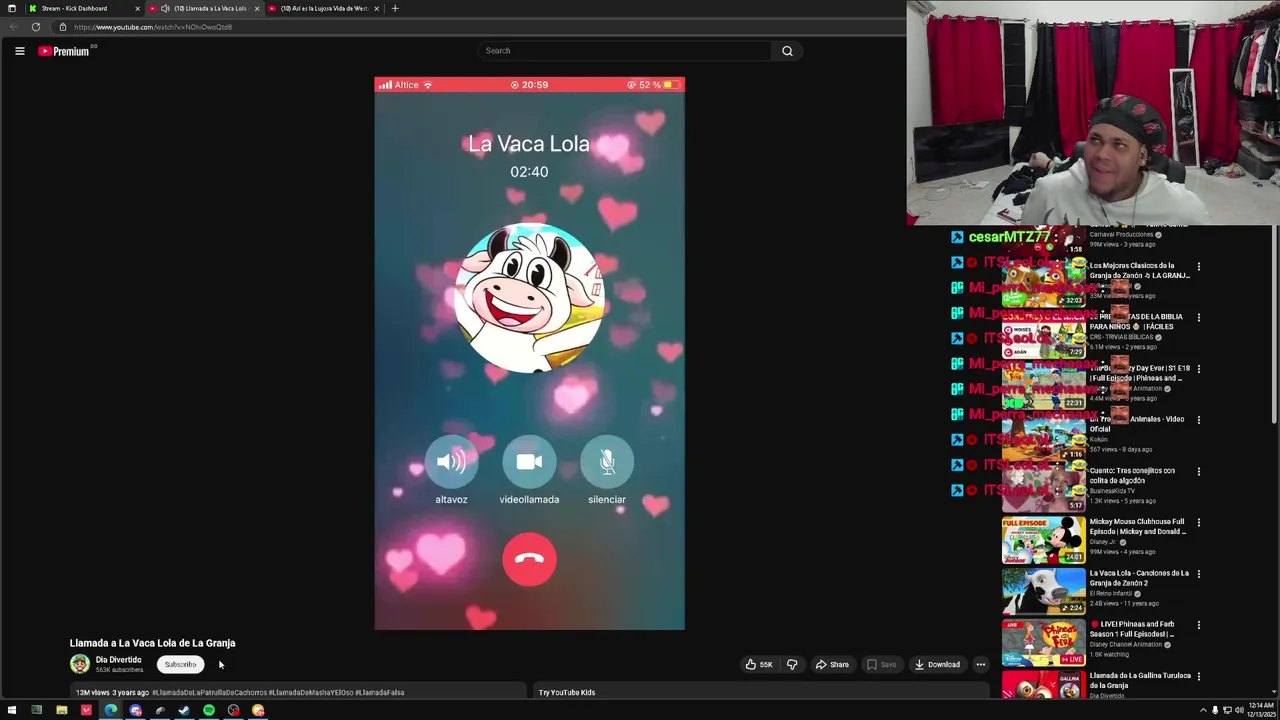Open options menu for Cuento: Tres conejitos video
The height and width of the screenshot is (720, 1280).
(x=1198, y=471)
